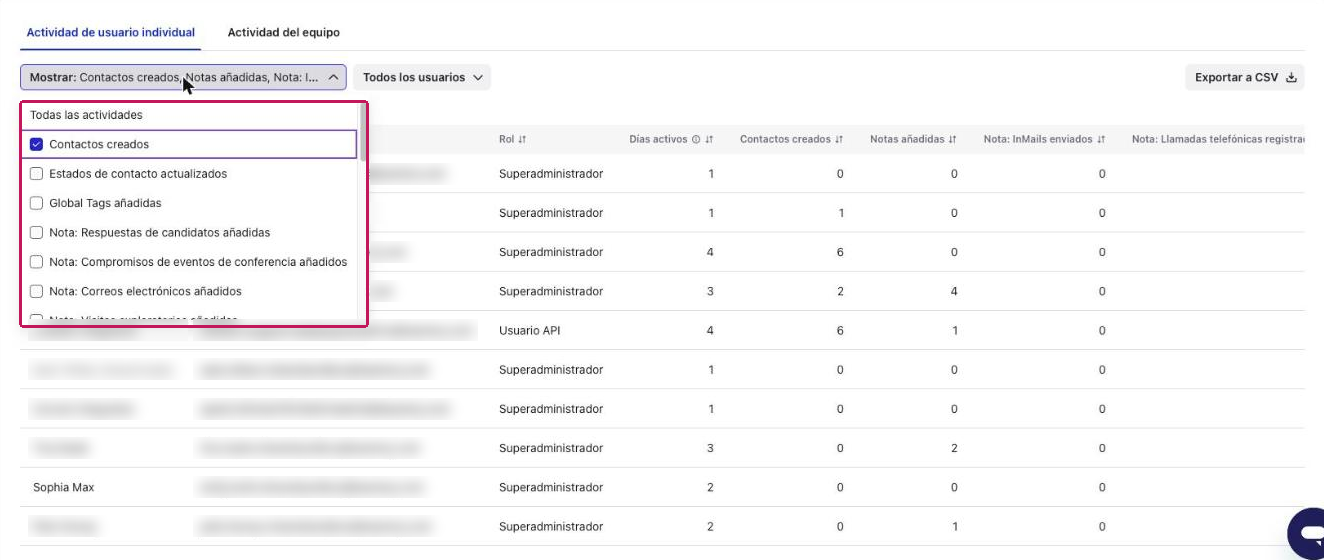Select the Sophia Max user row

[x=662, y=487]
